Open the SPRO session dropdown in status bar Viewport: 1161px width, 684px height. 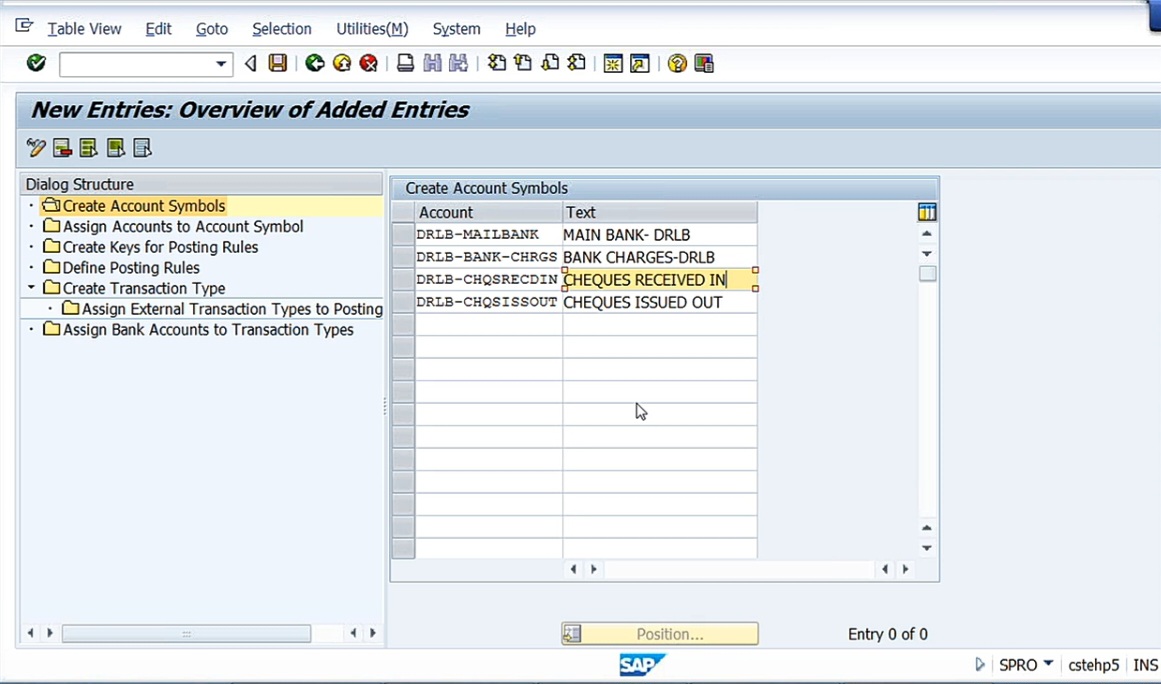[x=1048, y=663]
